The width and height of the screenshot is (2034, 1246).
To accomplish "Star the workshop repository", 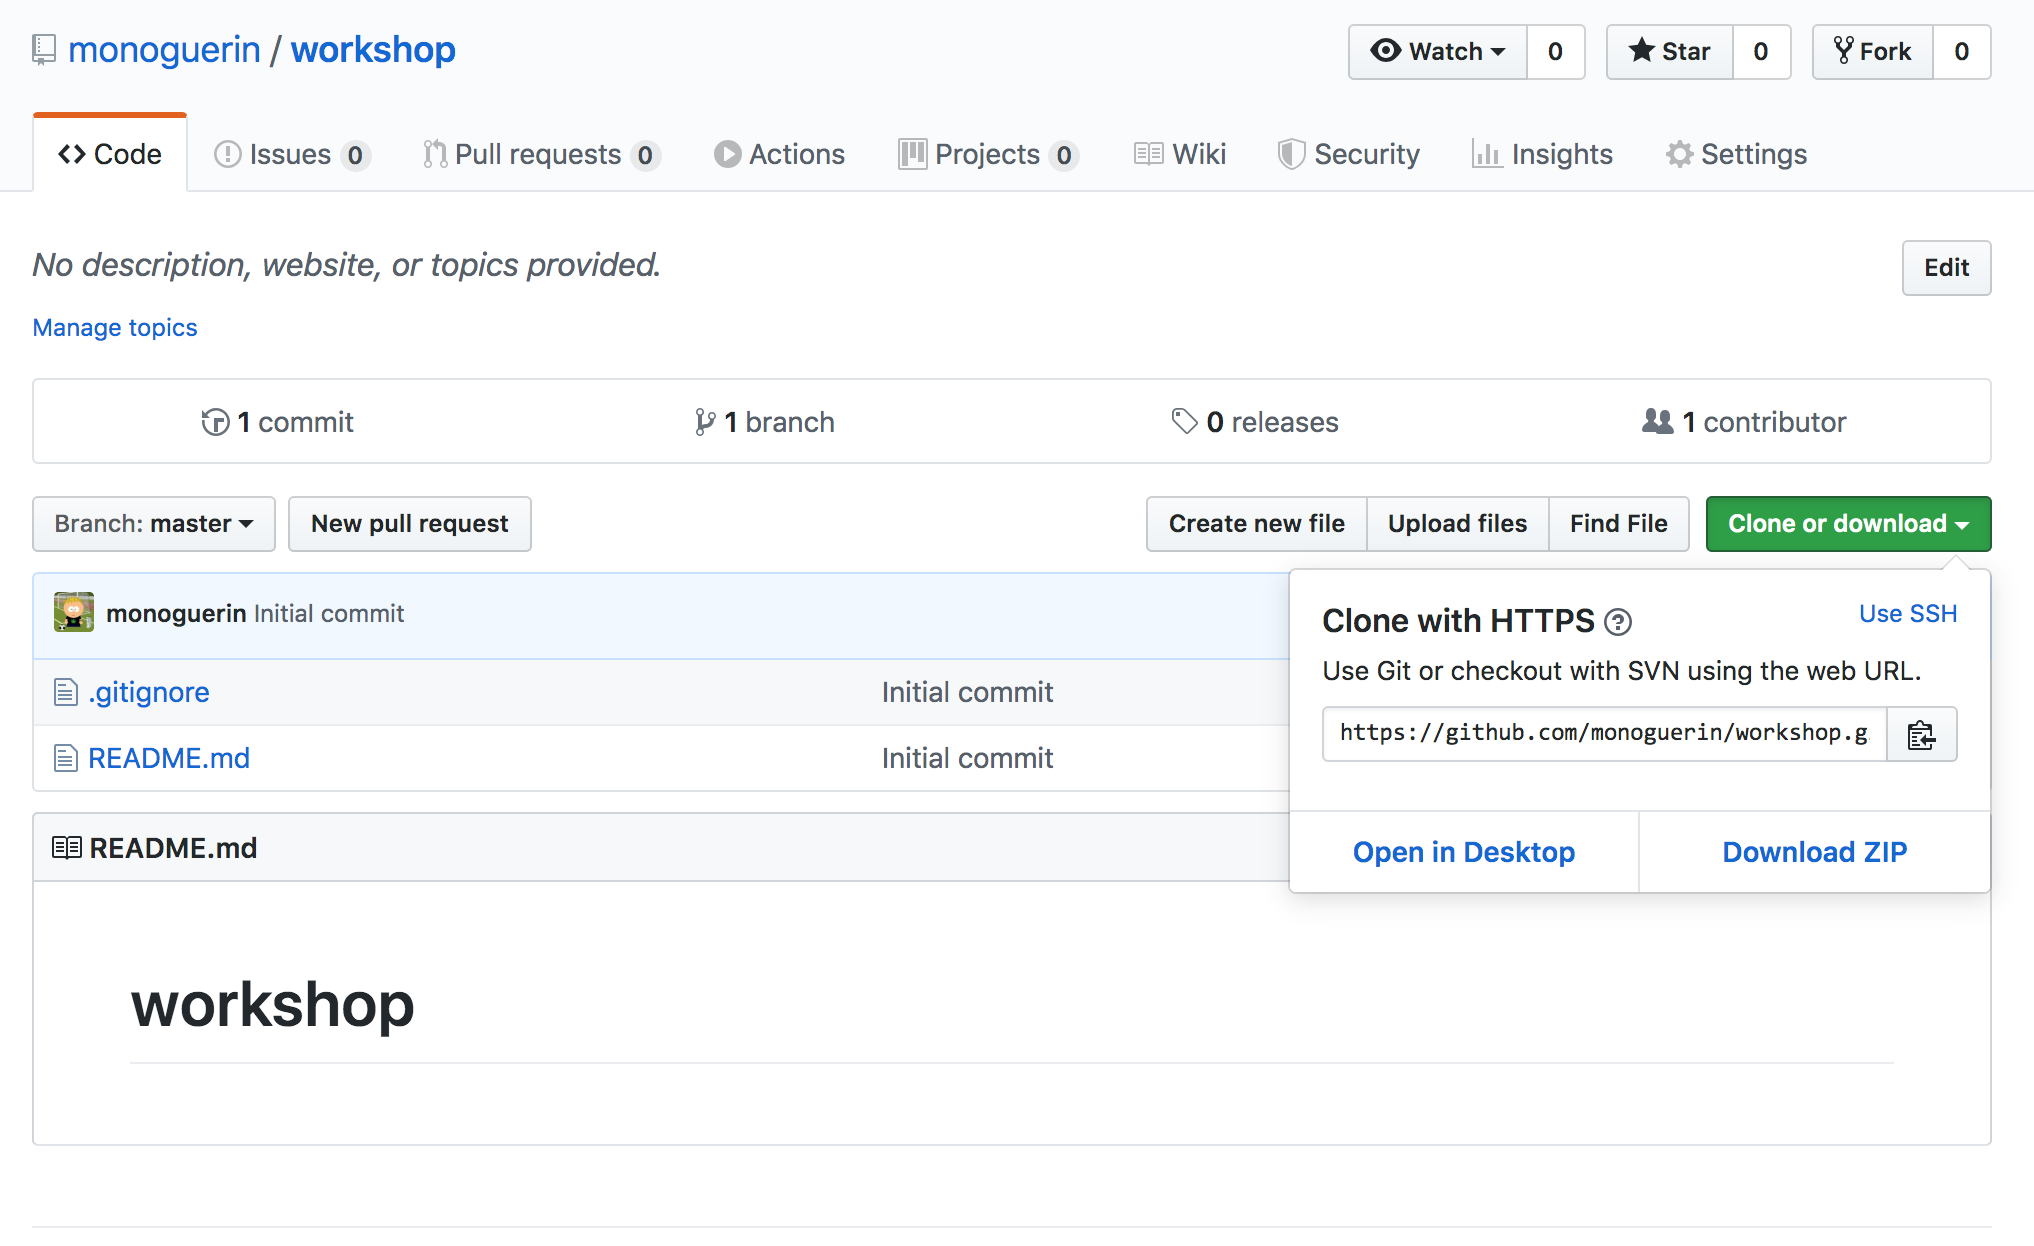I will 1669,52.
